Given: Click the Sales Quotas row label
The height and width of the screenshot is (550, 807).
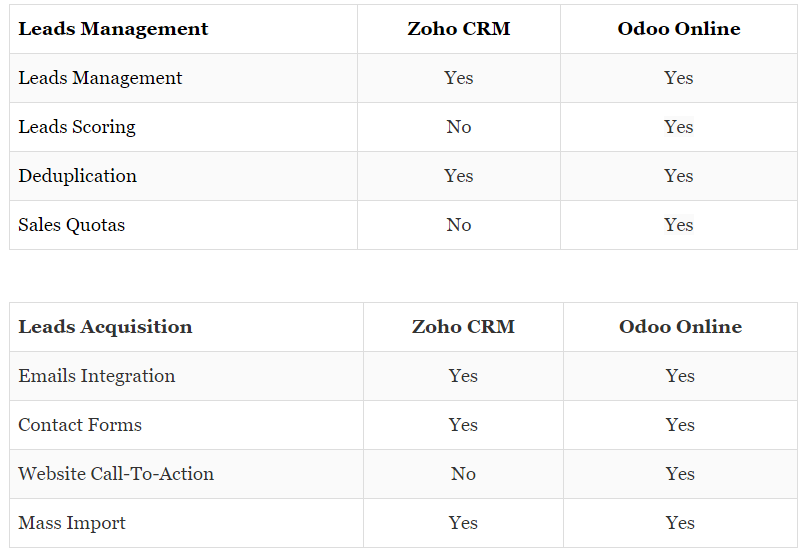Looking at the screenshot, I should click(72, 225).
